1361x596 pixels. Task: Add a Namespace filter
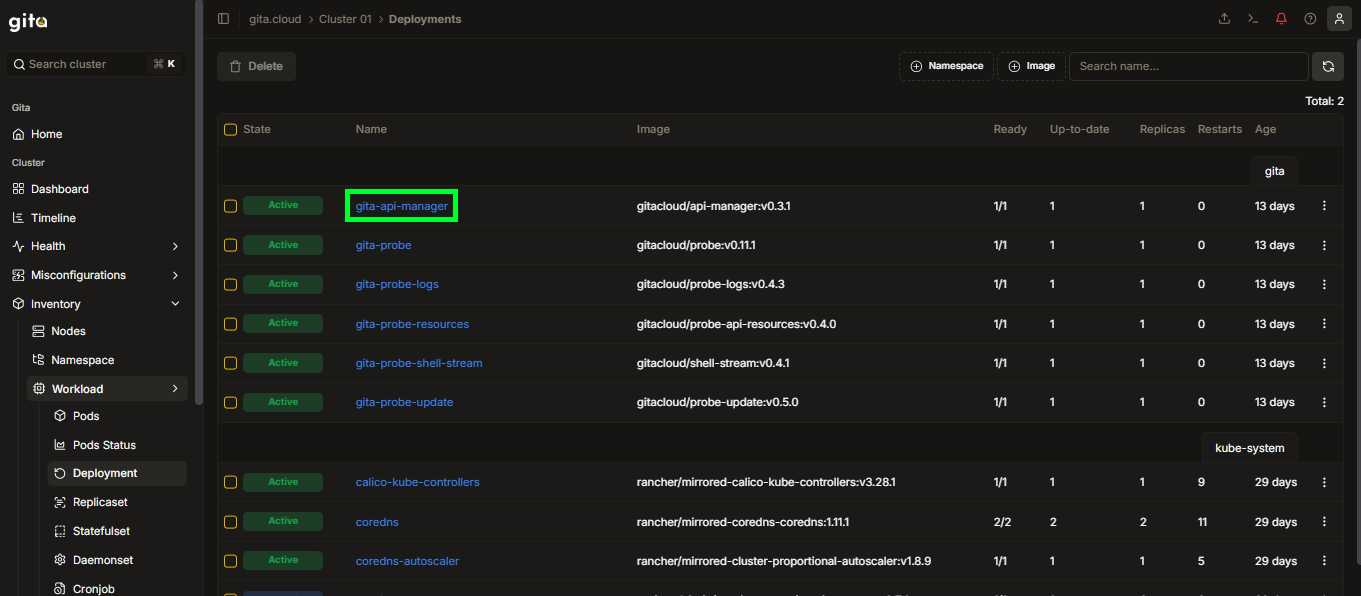tap(946, 66)
